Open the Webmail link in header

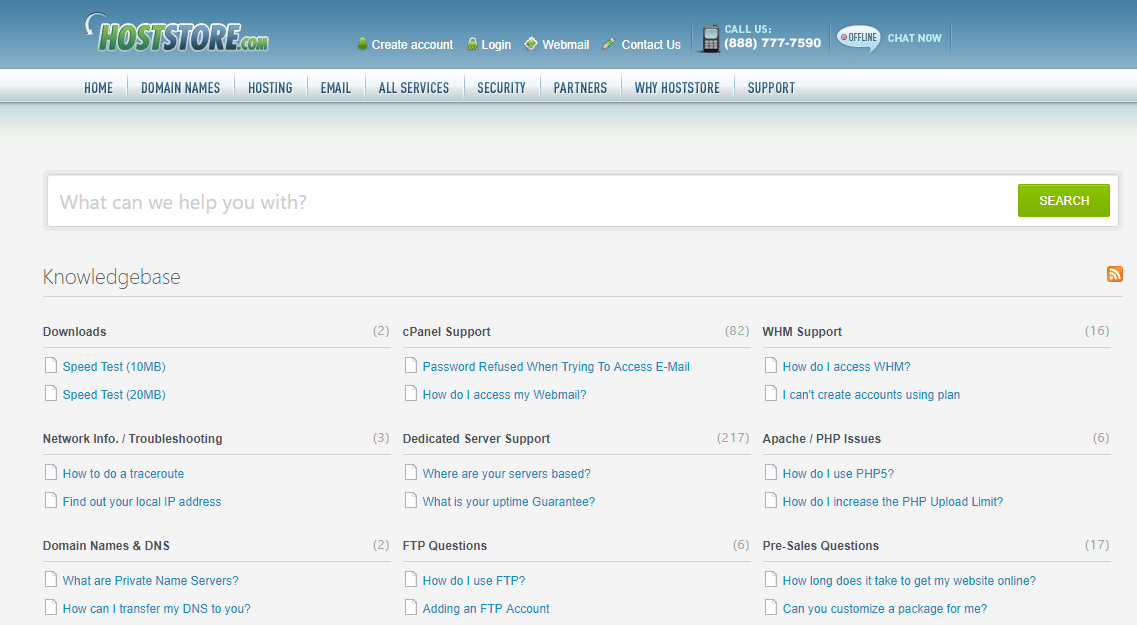click(566, 45)
